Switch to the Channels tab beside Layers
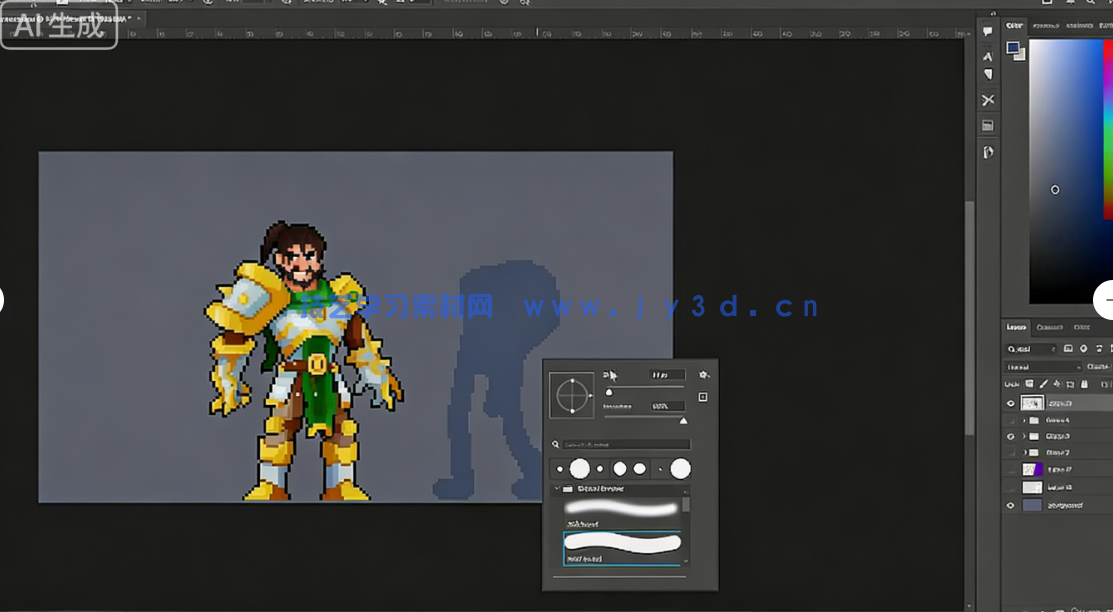This screenshot has width=1113, height=612. (x=1049, y=327)
